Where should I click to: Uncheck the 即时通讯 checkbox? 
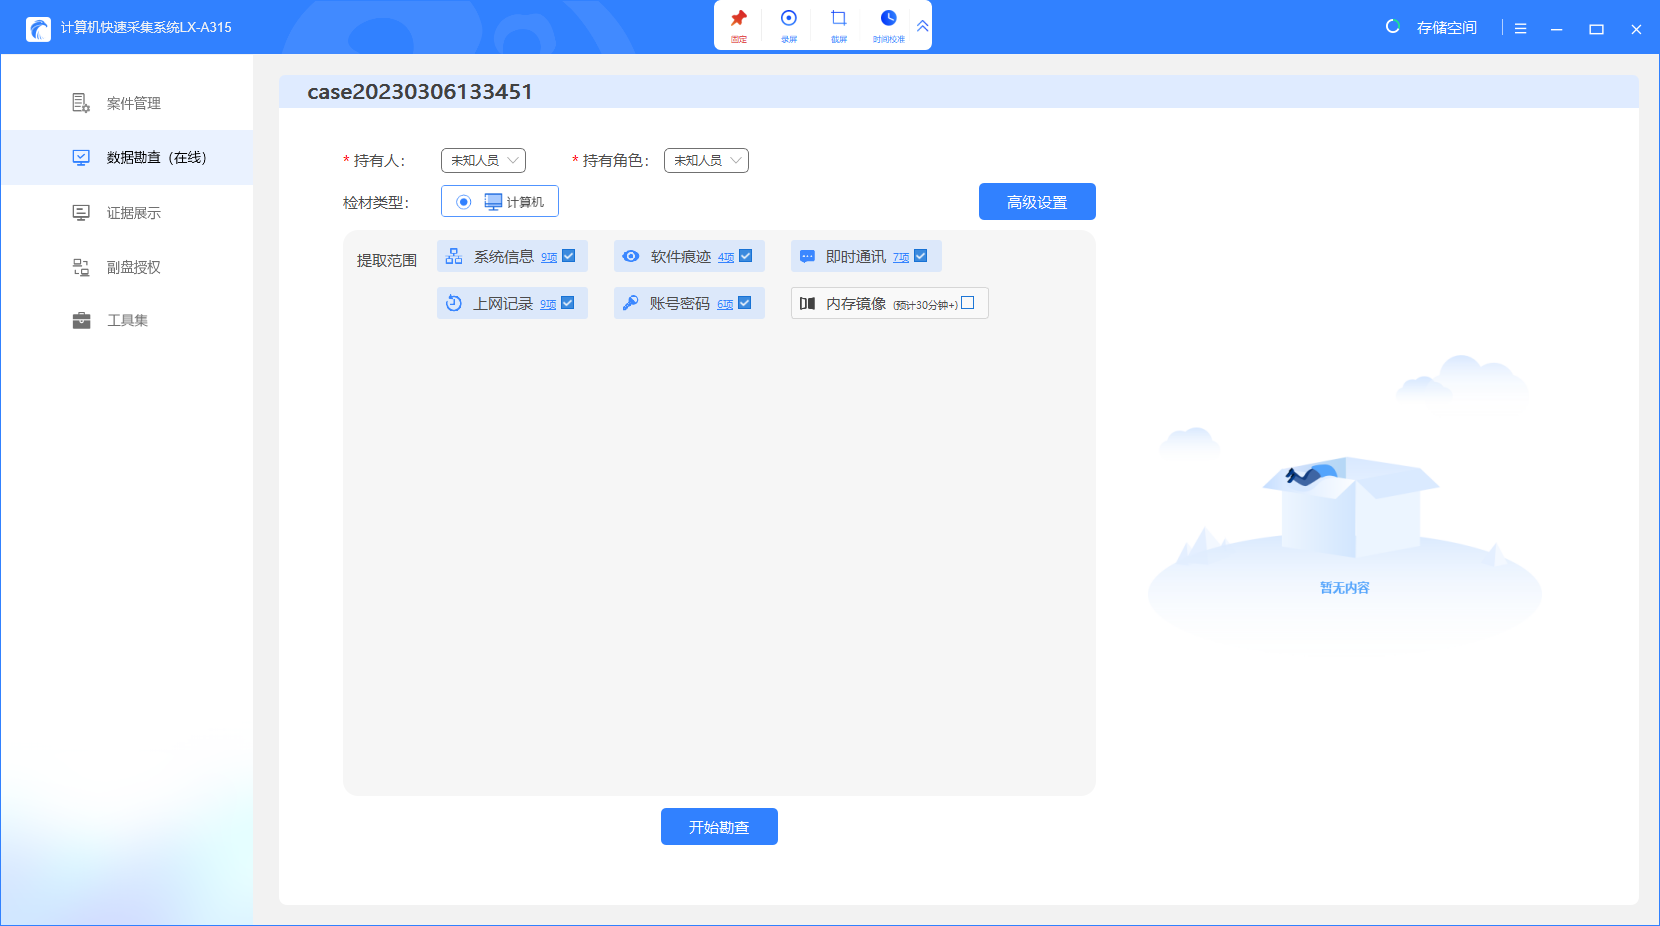921,256
